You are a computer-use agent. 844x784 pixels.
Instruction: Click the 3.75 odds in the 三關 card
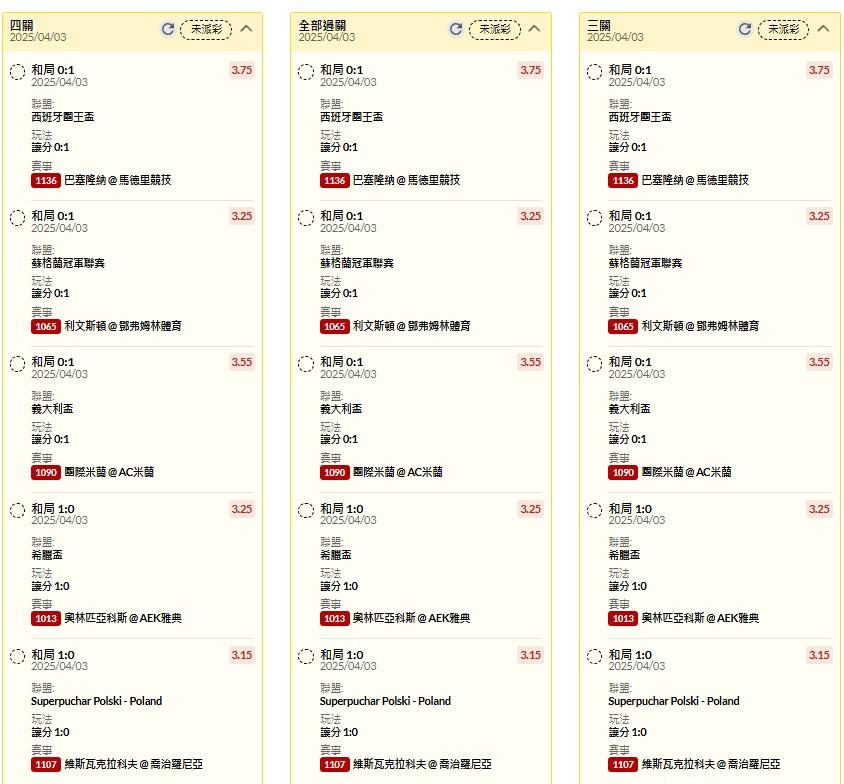click(819, 70)
